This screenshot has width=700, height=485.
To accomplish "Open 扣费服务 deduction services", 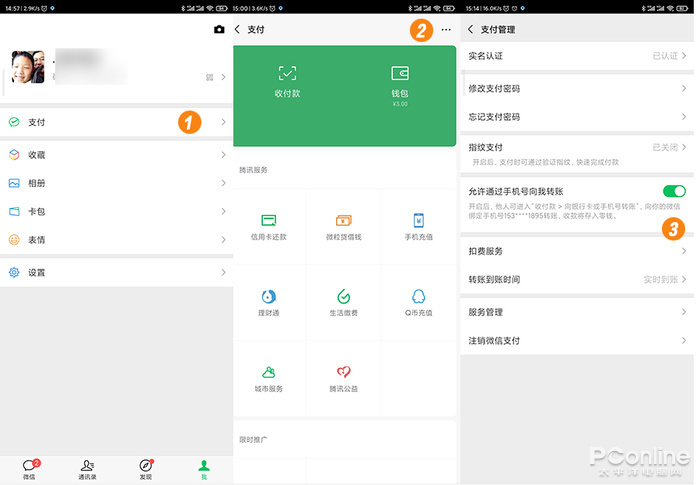I will [x=577, y=251].
